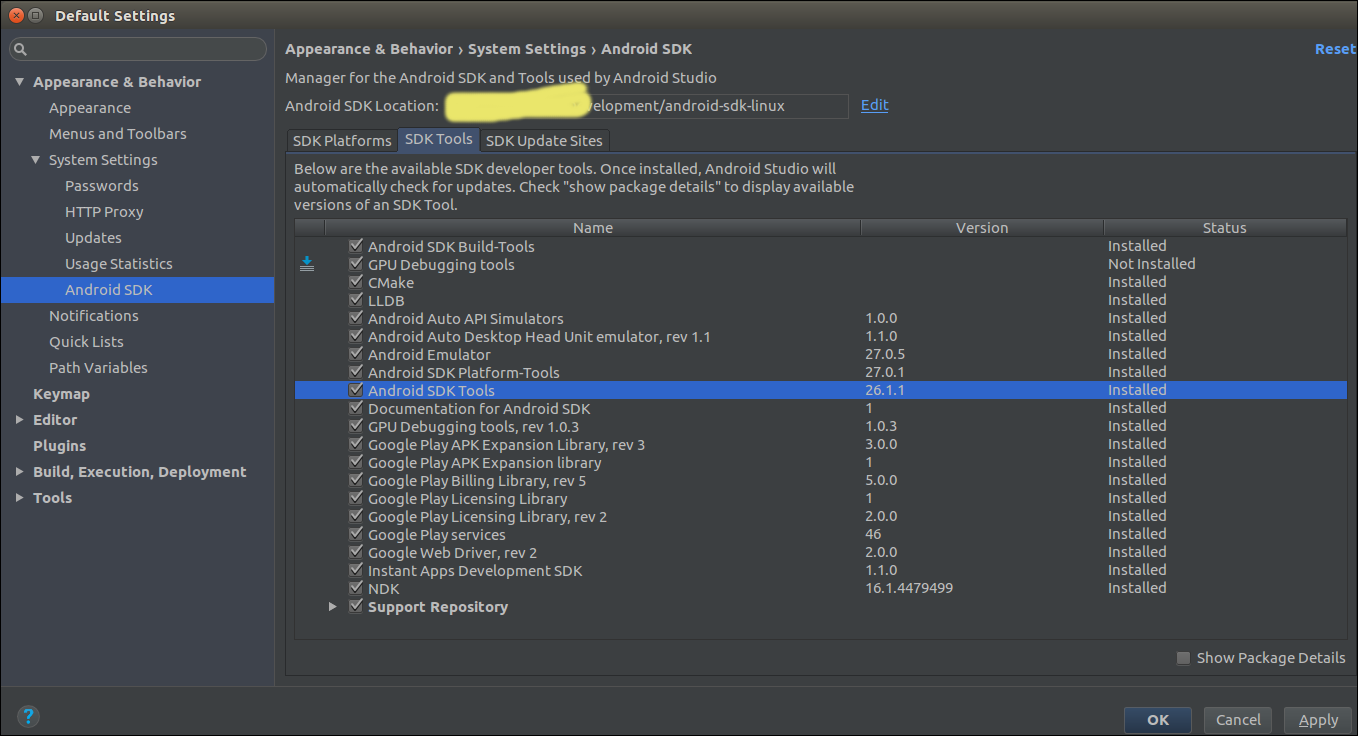1358x736 pixels.
Task: Select Android SDK in sidebar
Action: (x=137, y=290)
